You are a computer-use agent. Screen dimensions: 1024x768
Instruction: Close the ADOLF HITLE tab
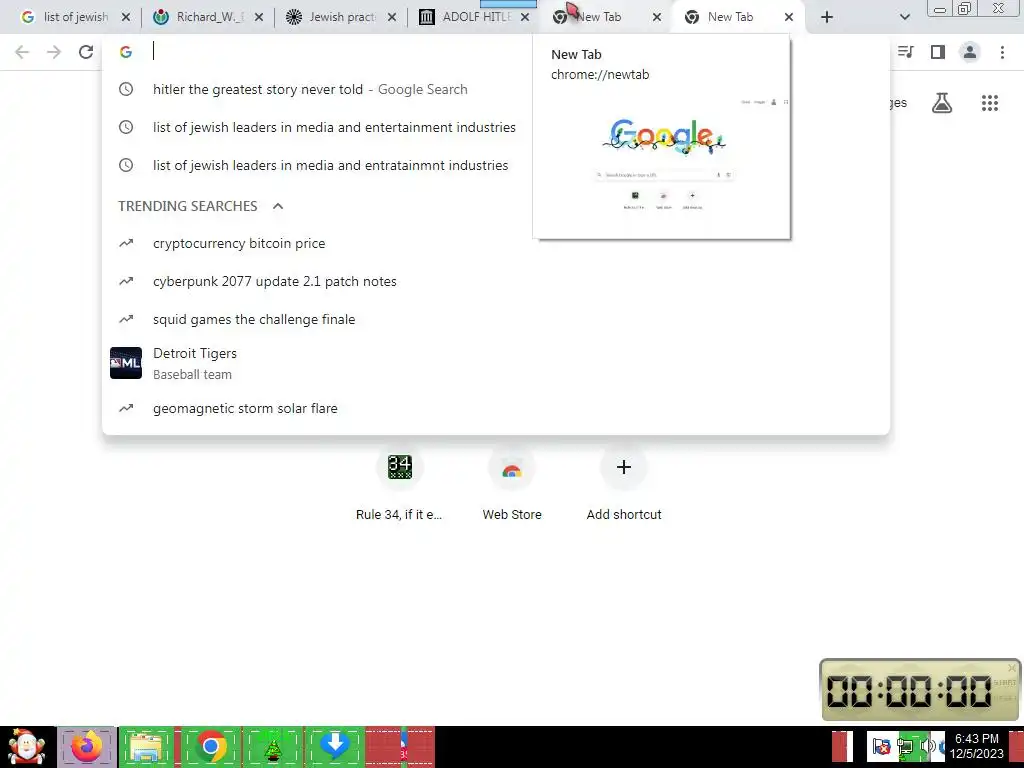pos(525,18)
